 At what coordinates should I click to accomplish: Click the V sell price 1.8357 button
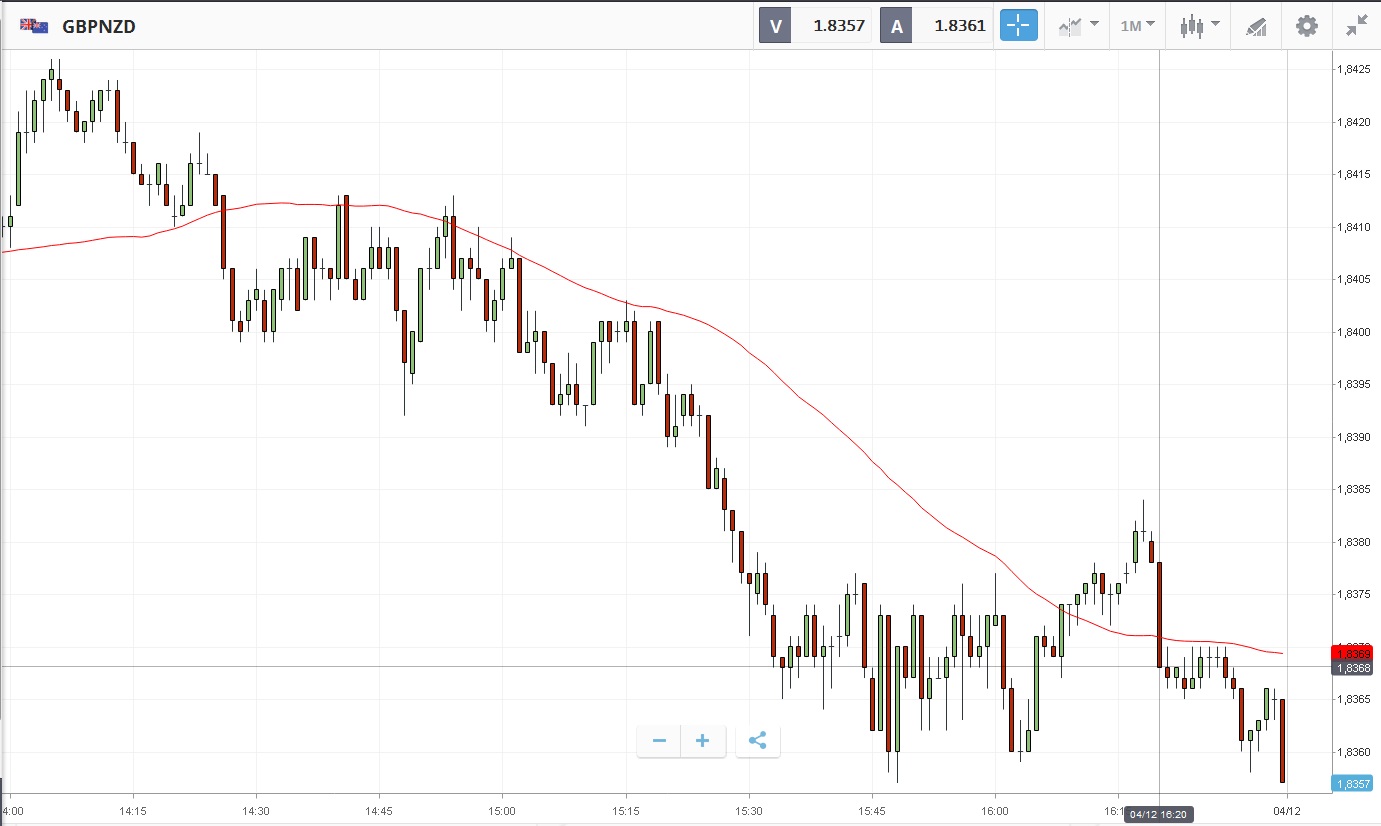pyautogui.click(x=816, y=26)
